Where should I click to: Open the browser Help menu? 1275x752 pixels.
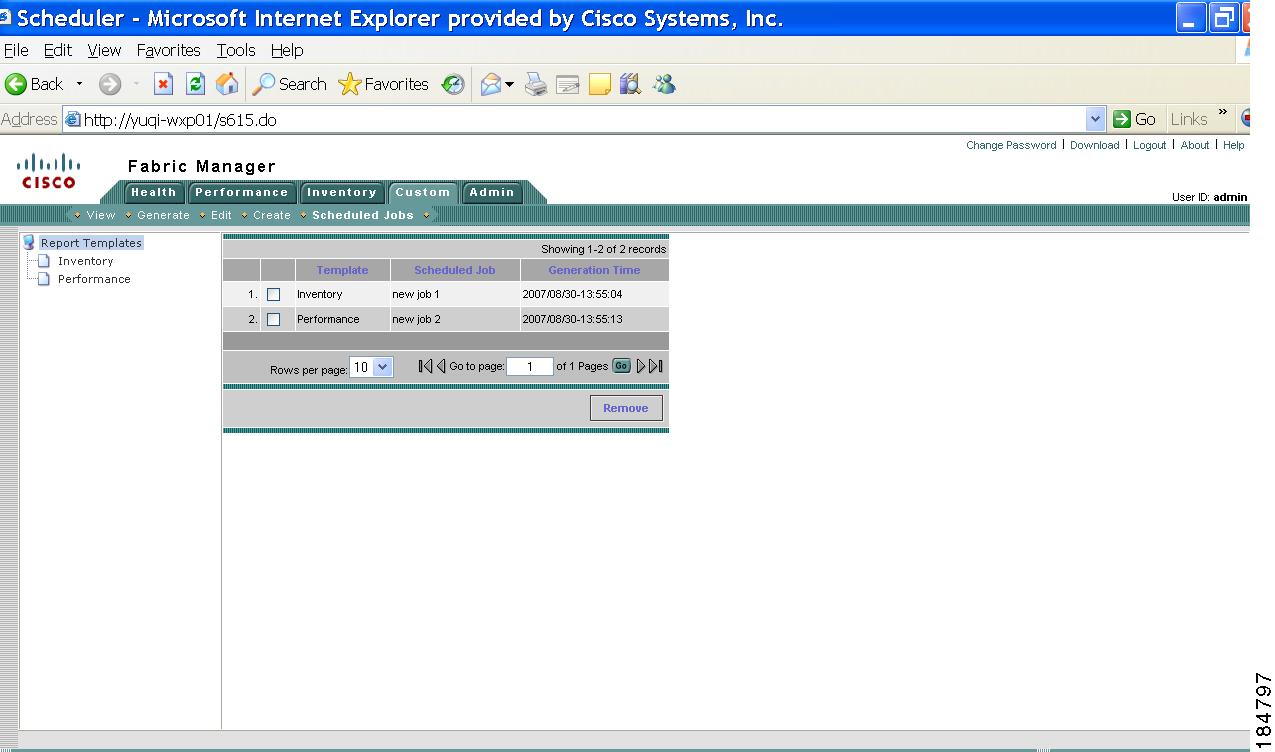[287, 50]
